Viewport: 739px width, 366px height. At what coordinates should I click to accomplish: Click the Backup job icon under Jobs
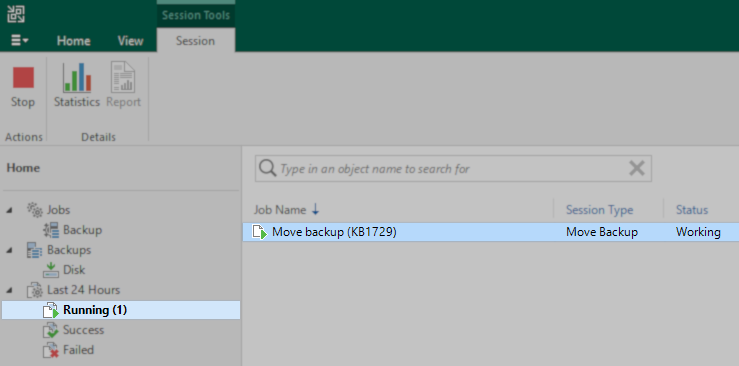[x=51, y=230]
